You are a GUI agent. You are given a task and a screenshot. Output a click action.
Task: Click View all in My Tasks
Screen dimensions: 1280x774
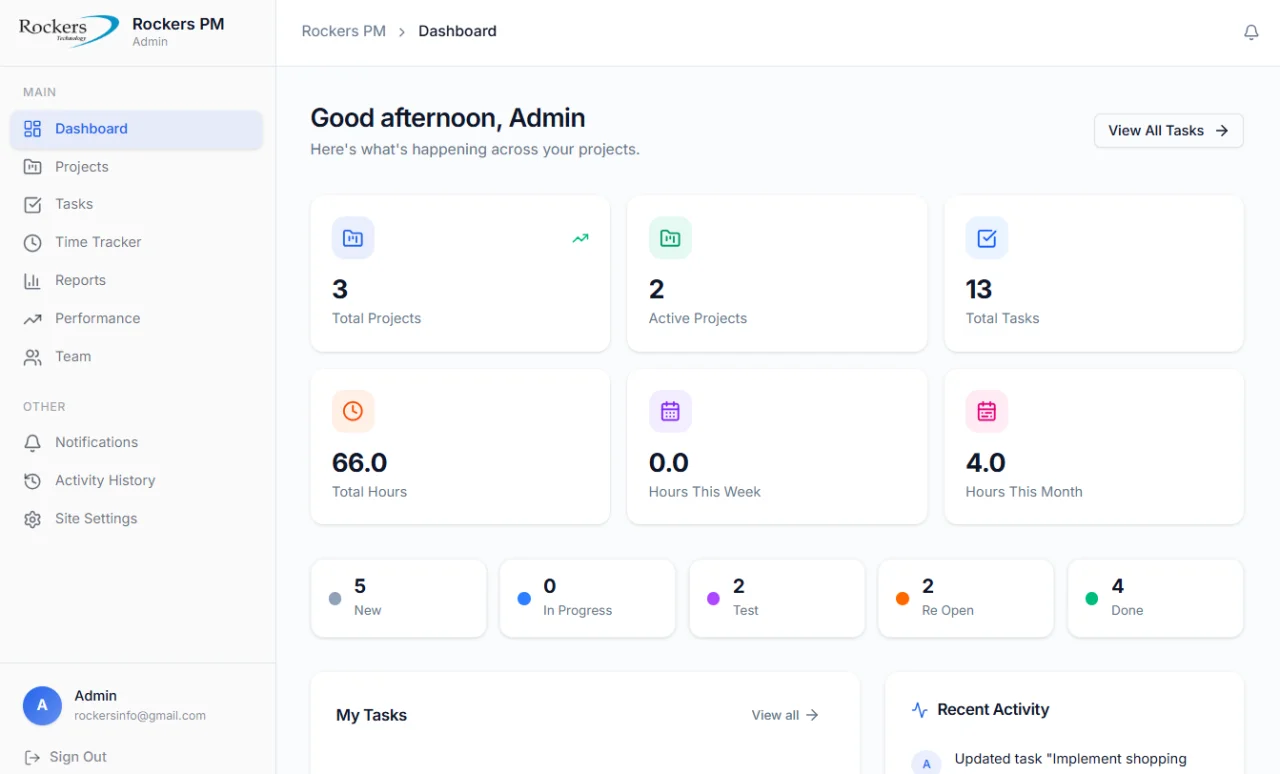click(785, 715)
